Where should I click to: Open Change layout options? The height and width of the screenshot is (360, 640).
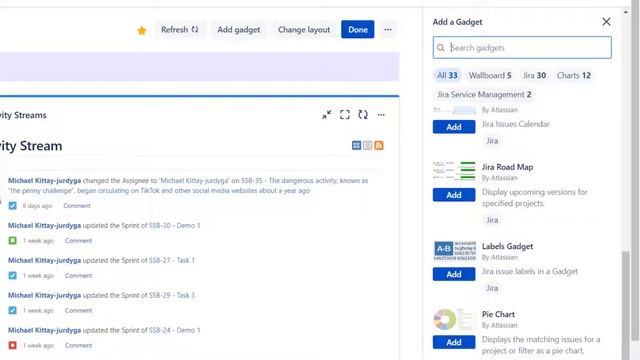click(304, 30)
